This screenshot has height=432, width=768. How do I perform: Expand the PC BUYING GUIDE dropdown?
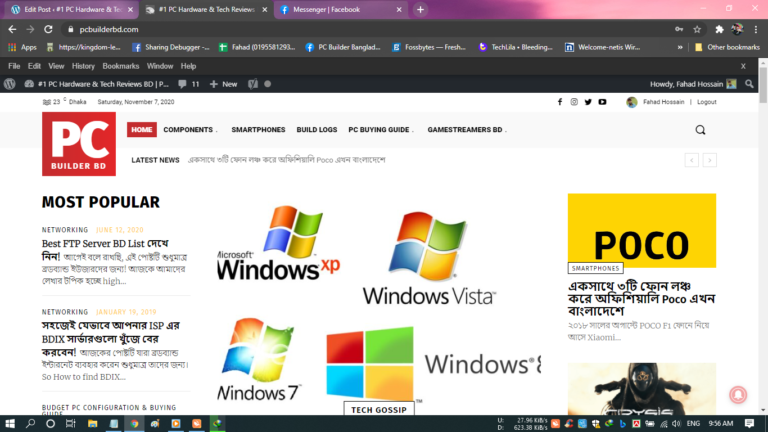(381, 130)
